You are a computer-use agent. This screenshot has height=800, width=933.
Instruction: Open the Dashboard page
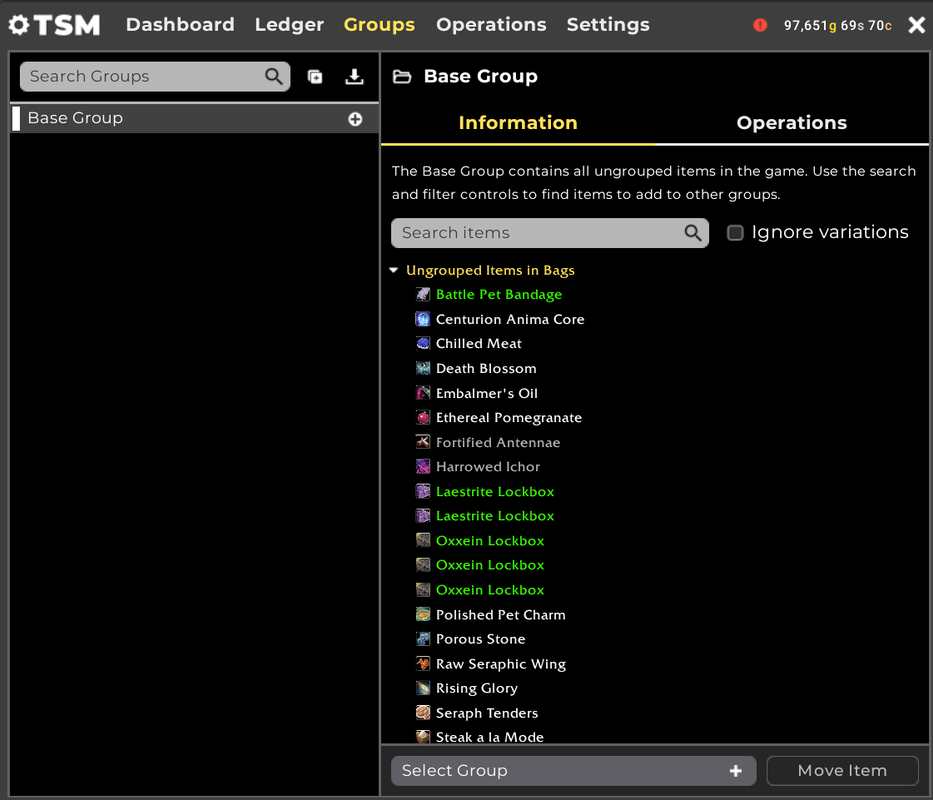click(180, 24)
